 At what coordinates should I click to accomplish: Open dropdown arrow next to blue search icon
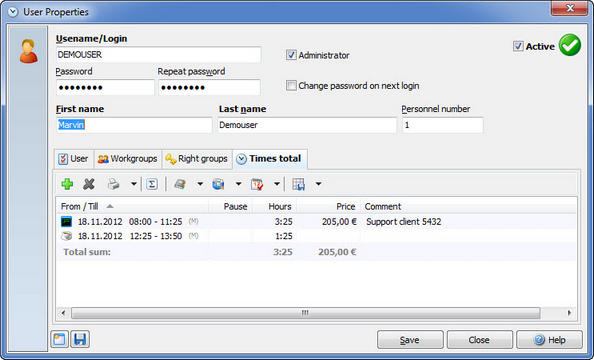[238, 184]
